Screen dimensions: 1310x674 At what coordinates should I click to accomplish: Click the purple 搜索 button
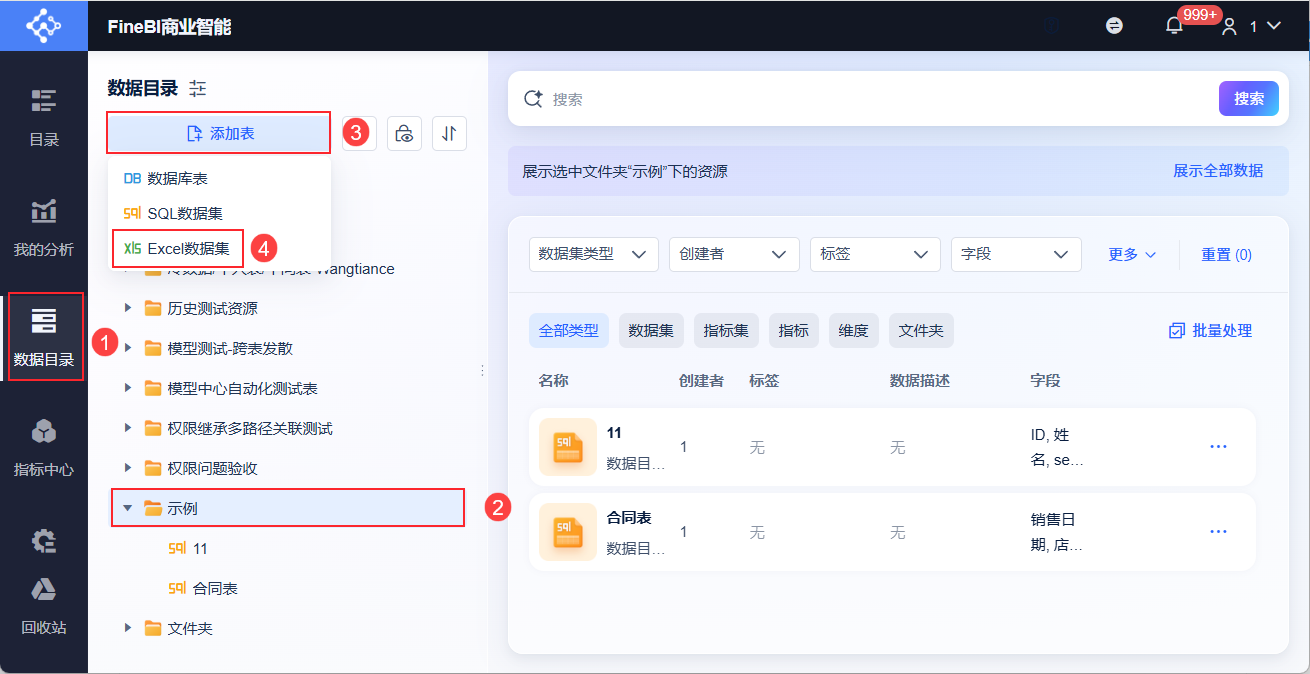1248,99
